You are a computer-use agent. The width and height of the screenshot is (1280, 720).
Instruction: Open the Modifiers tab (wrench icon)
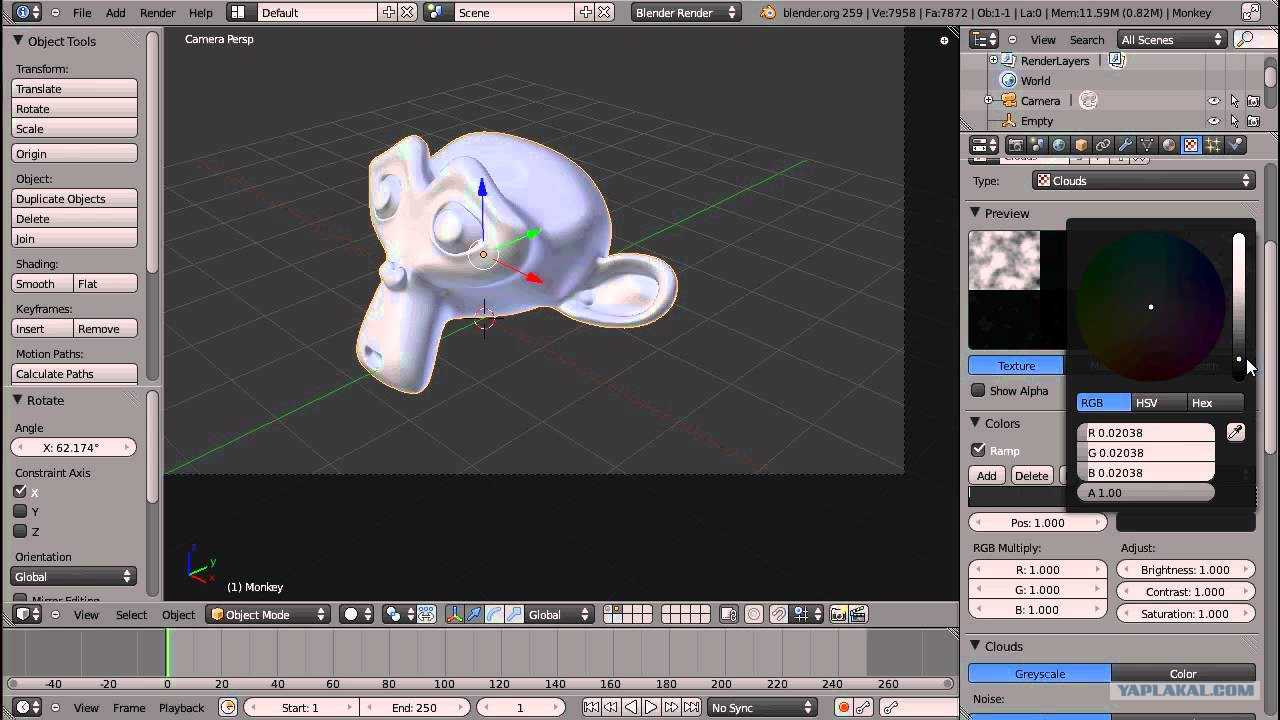[1125, 145]
